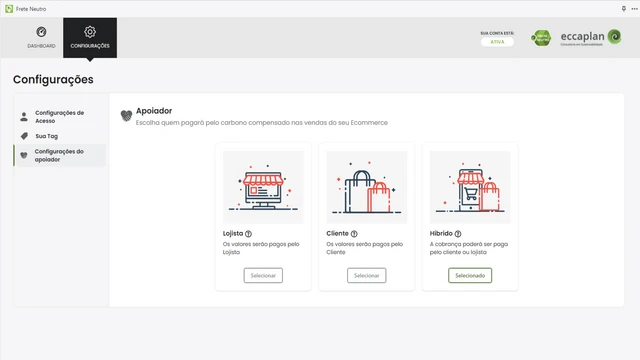Click the Frete Neutro window title text
Screen dimensions: 640x360
[31, 9]
